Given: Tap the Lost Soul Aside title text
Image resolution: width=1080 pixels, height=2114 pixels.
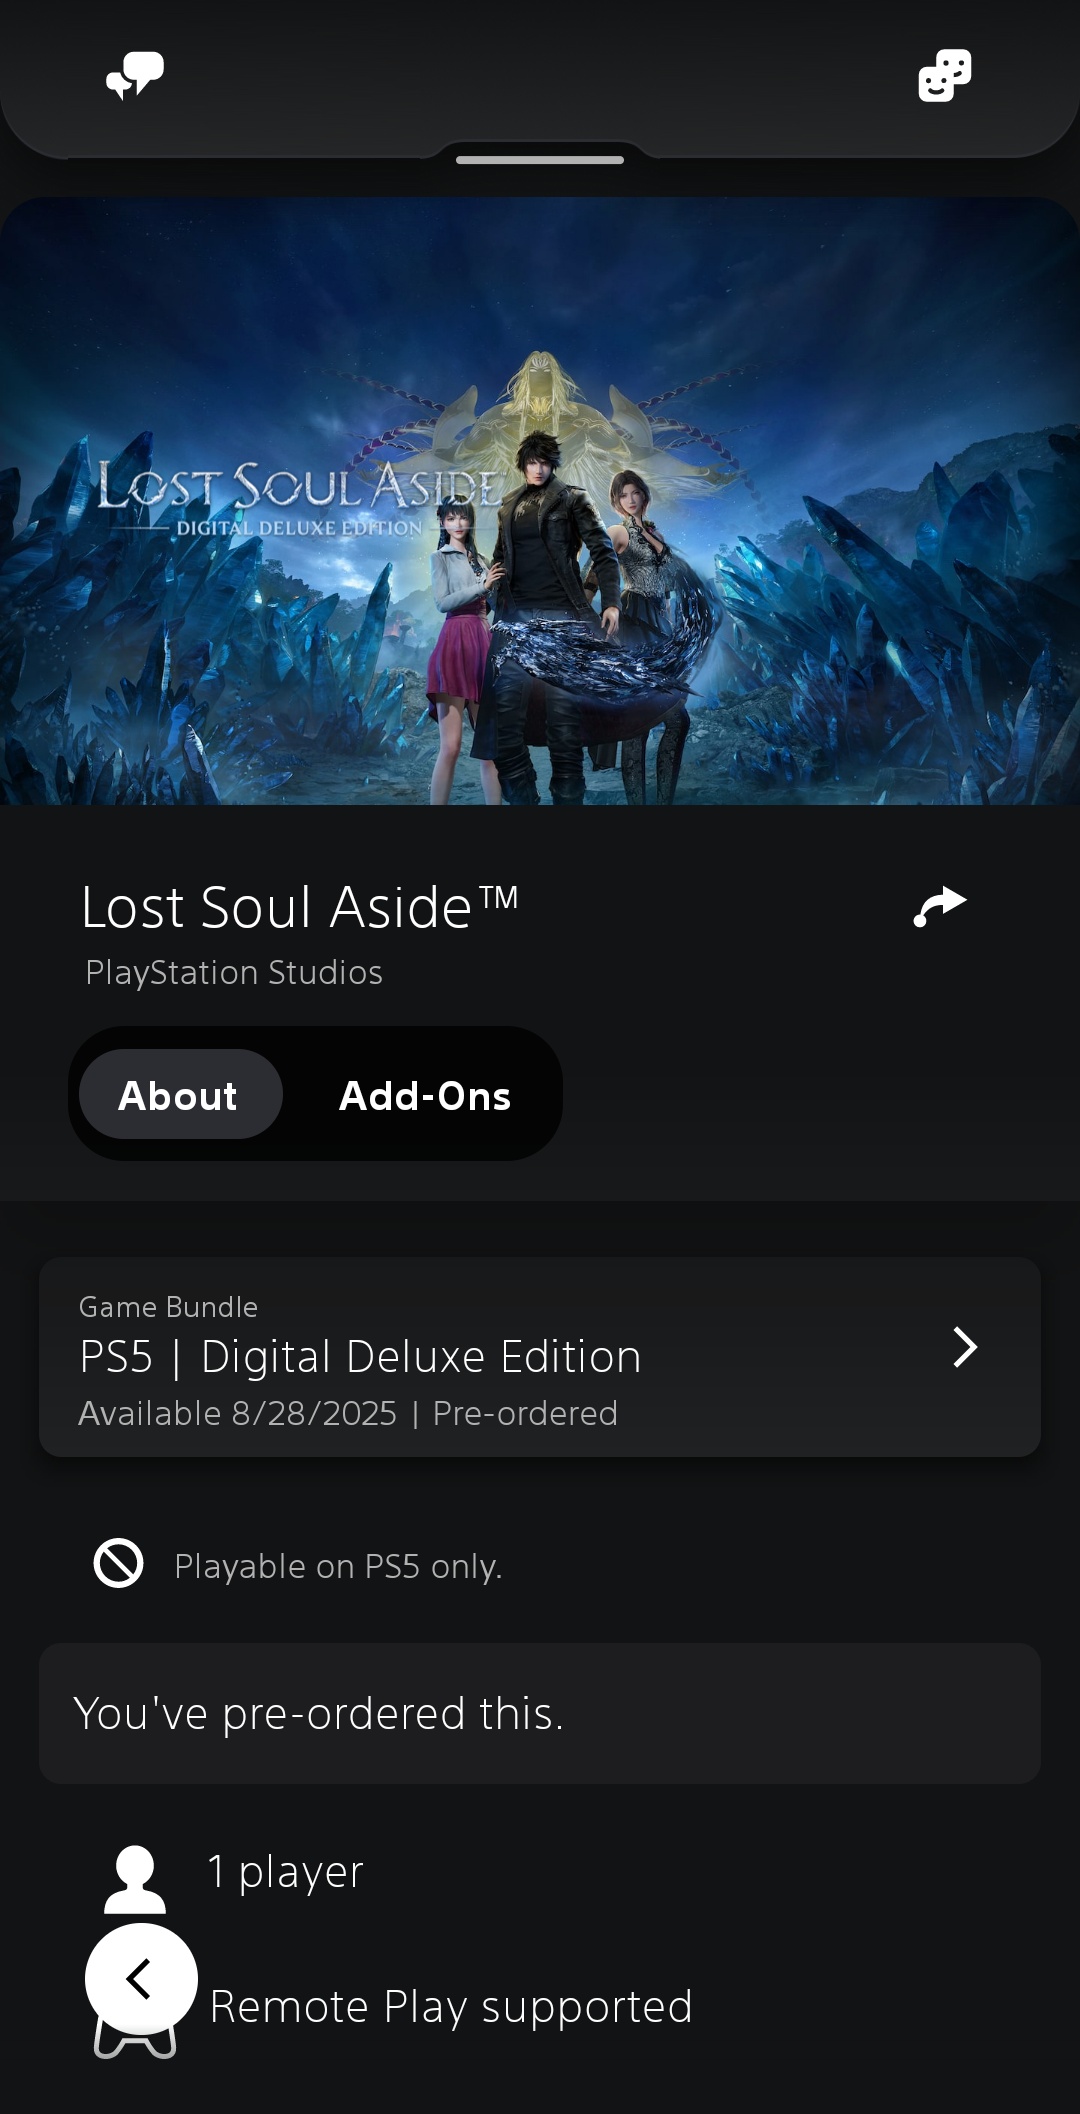Looking at the screenshot, I should click(x=300, y=908).
